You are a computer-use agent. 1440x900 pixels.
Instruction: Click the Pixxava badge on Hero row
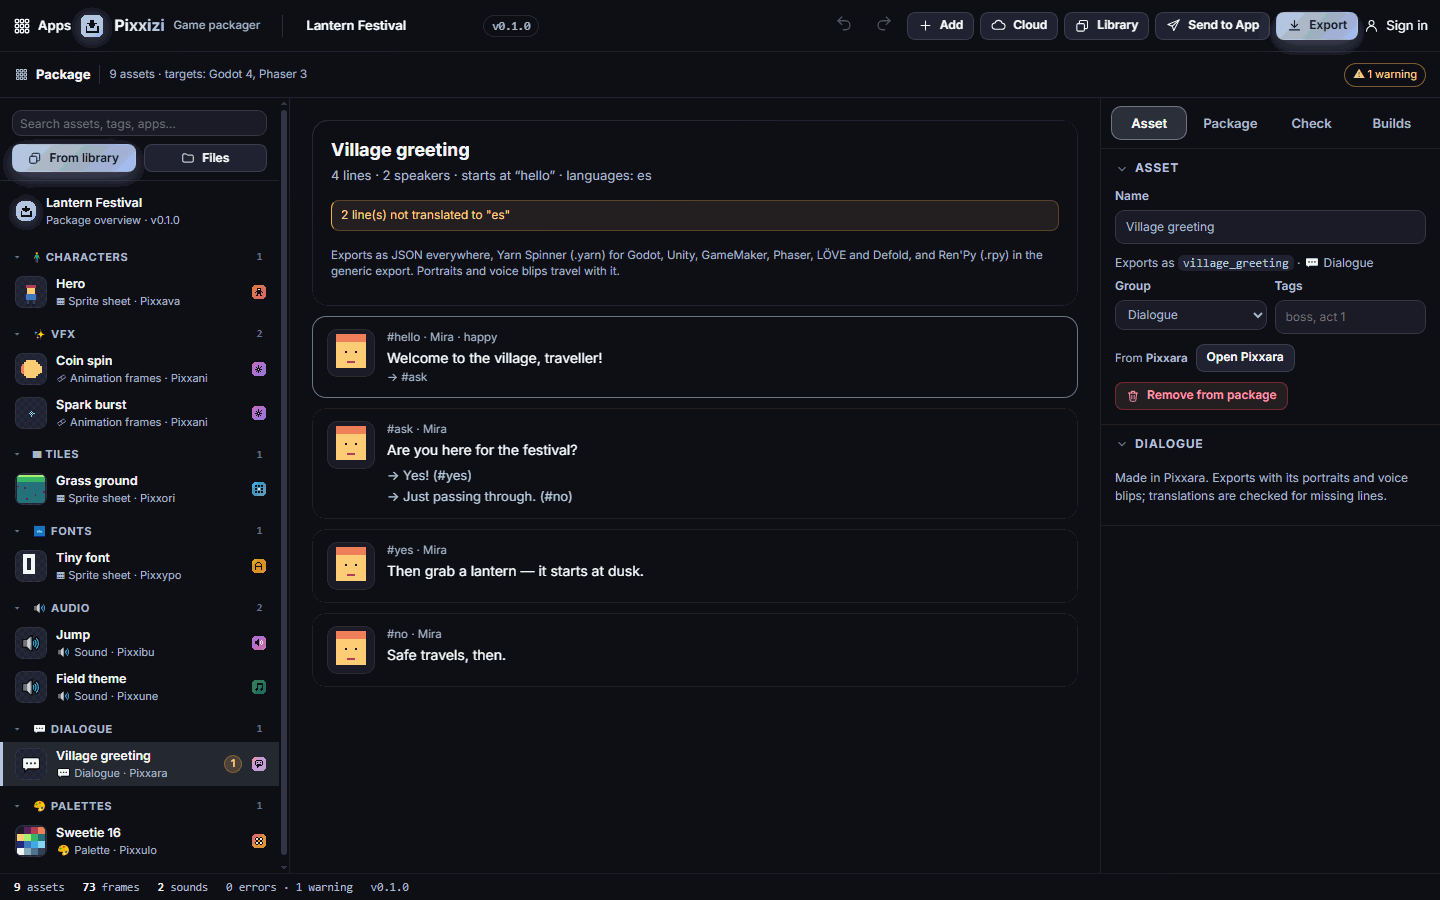[x=259, y=292]
